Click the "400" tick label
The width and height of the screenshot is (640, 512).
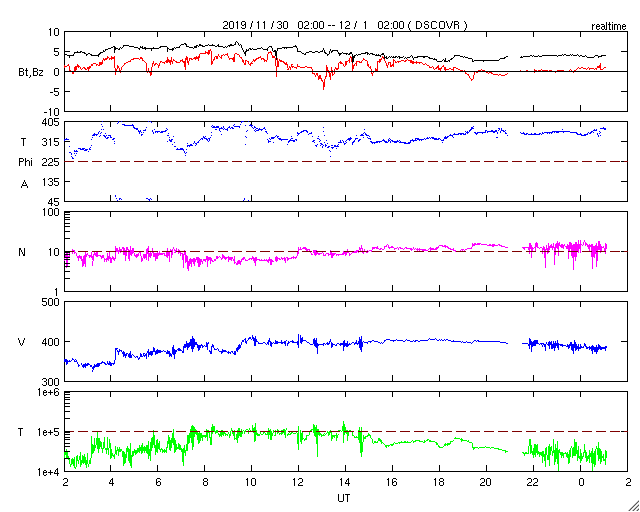[x=52, y=342]
